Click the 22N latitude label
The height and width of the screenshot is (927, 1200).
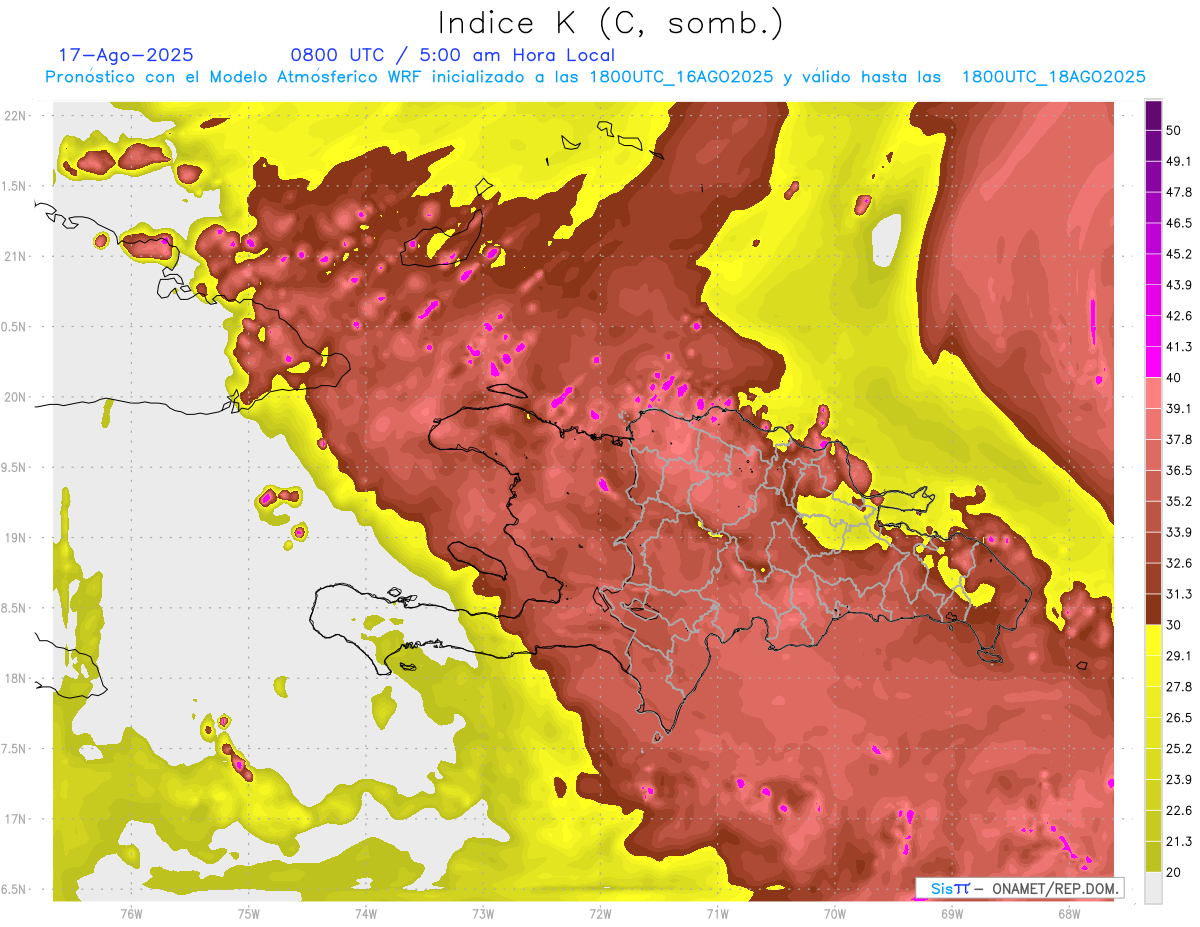click(x=15, y=116)
